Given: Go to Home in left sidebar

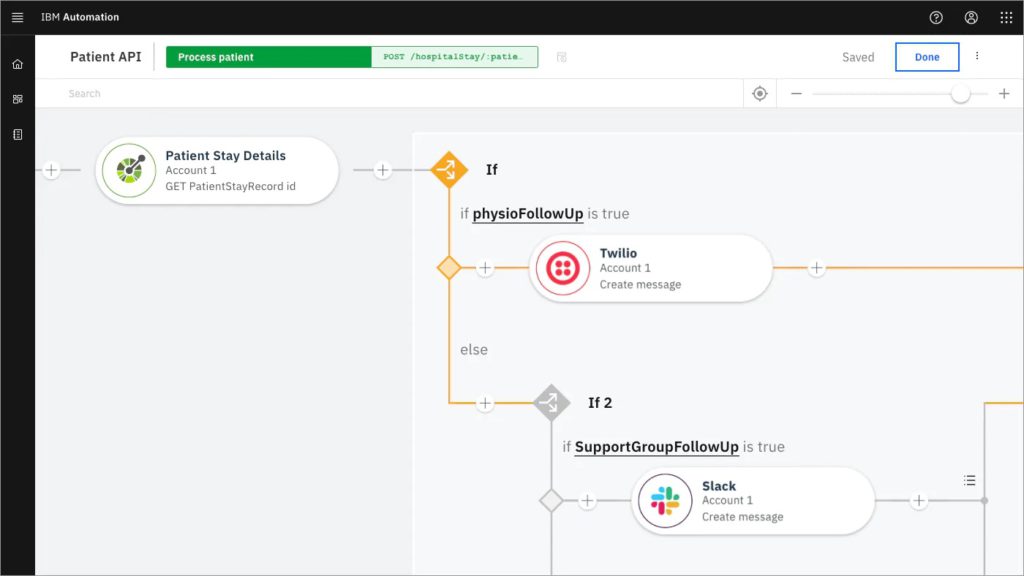Looking at the screenshot, I should point(18,64).
